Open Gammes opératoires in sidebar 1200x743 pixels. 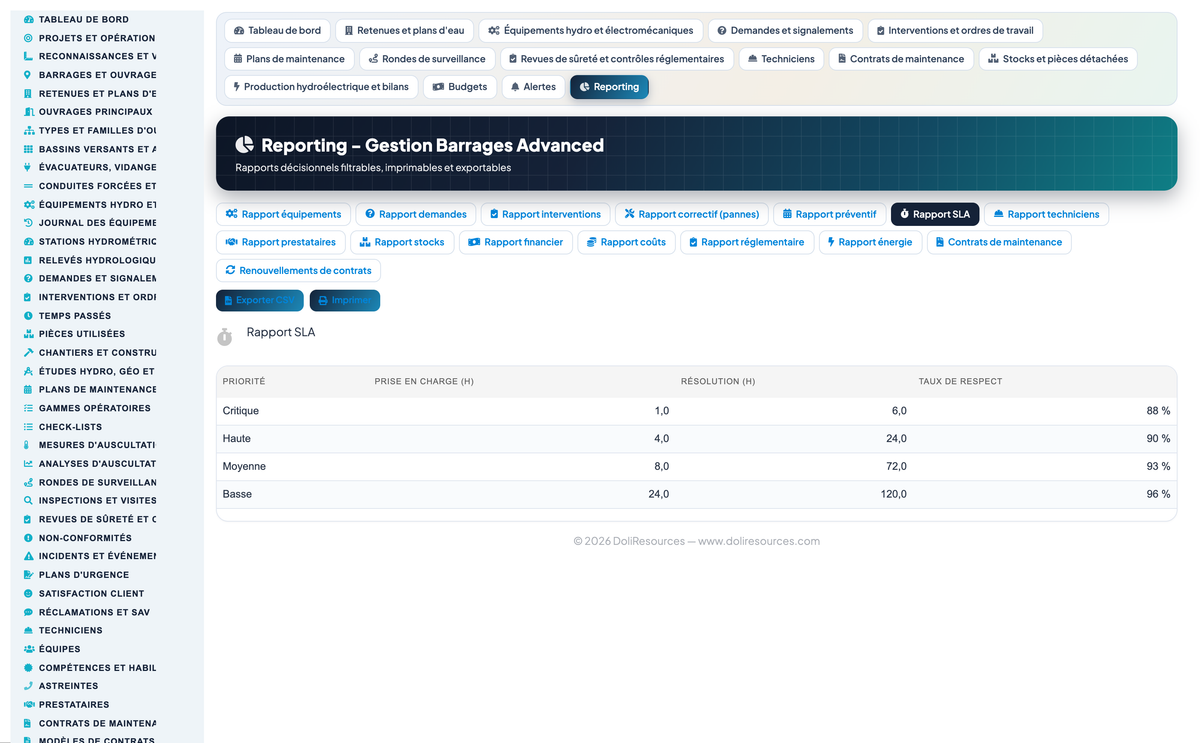95,408
